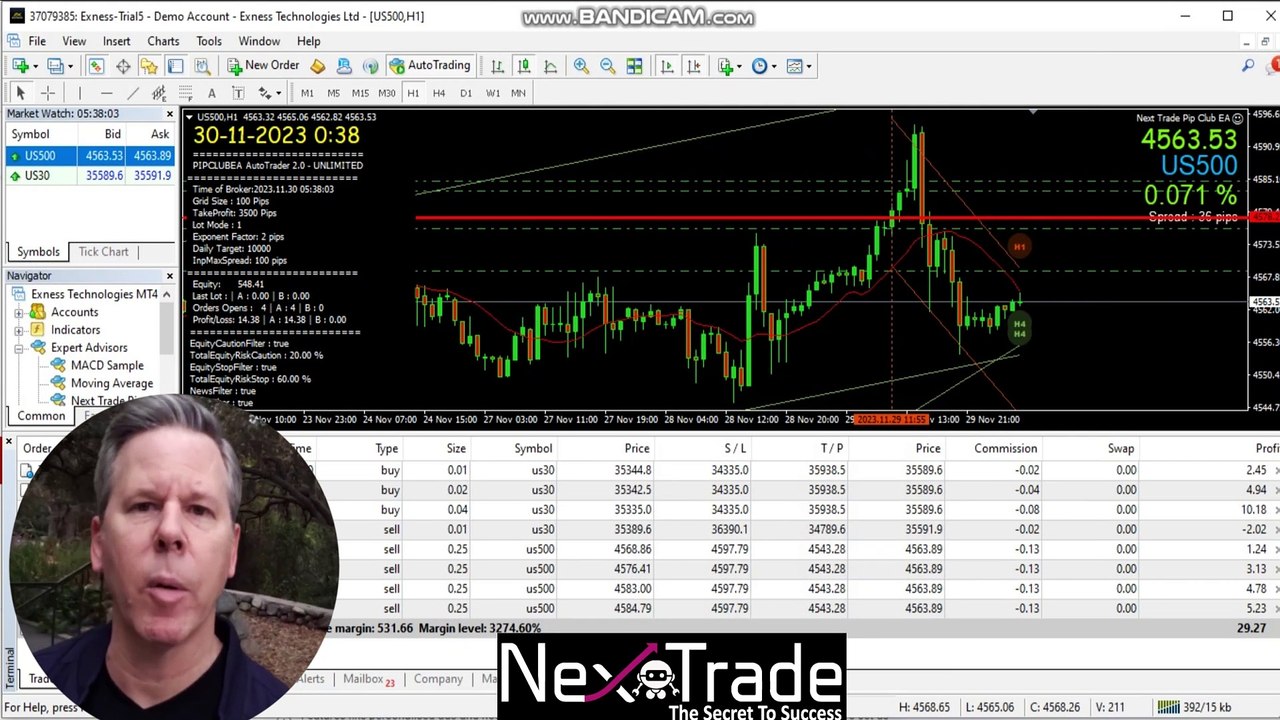The width and height of the screenshot is (1280, 720).
Task: Select Moving Average expert advisor
Action: [x=112, y=384]
